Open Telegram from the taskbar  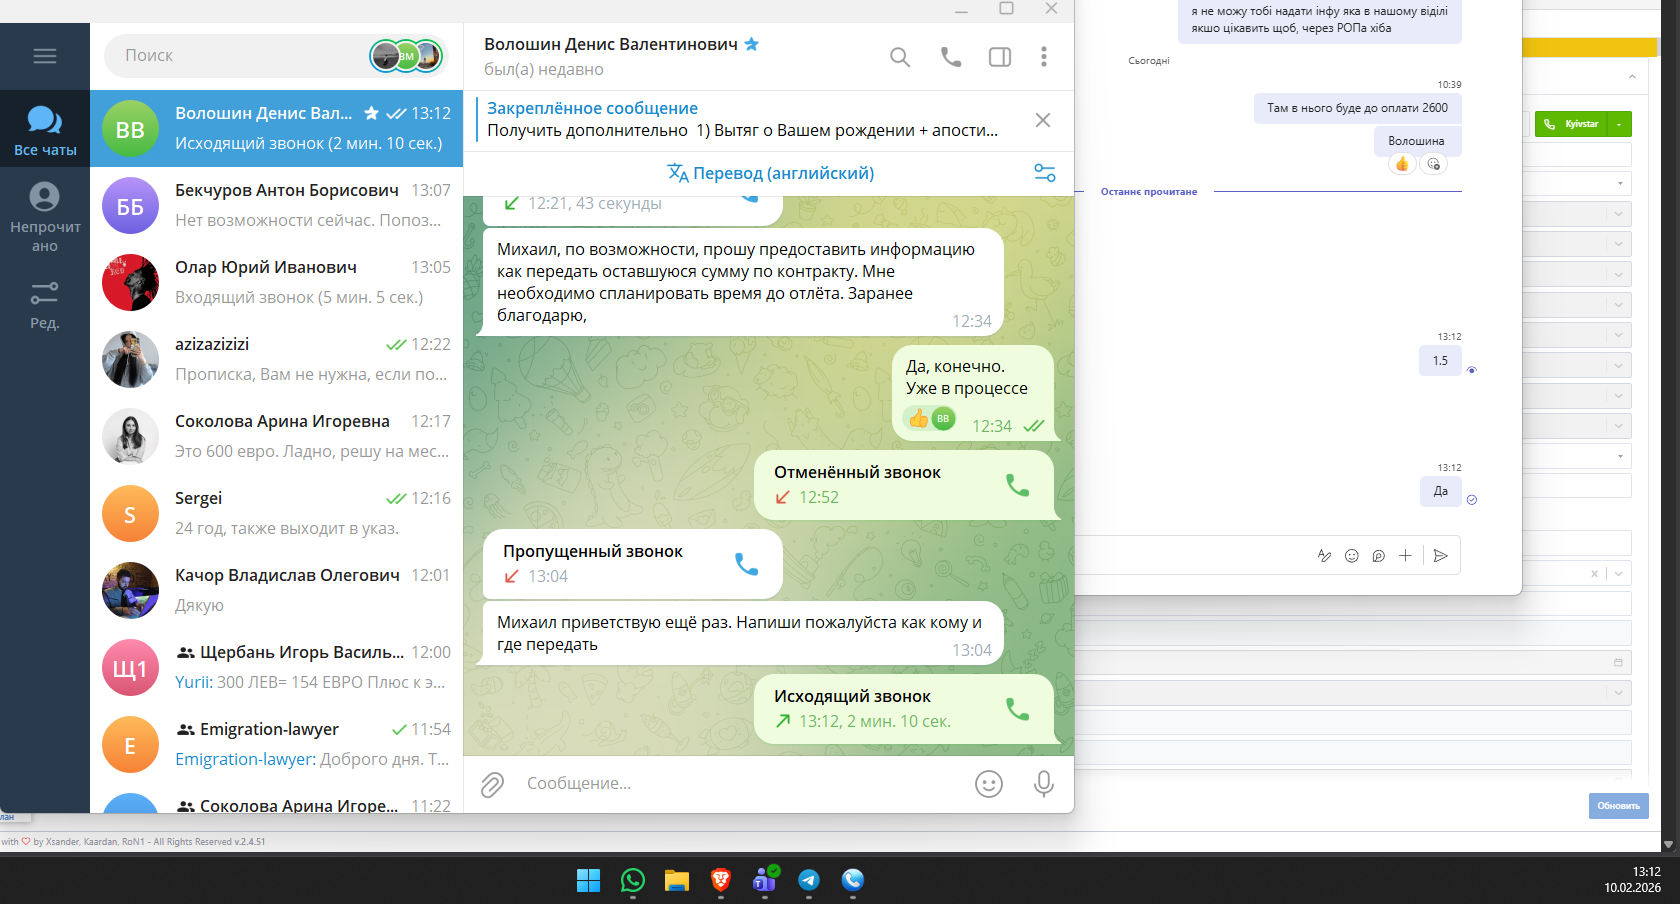point(809,880)
